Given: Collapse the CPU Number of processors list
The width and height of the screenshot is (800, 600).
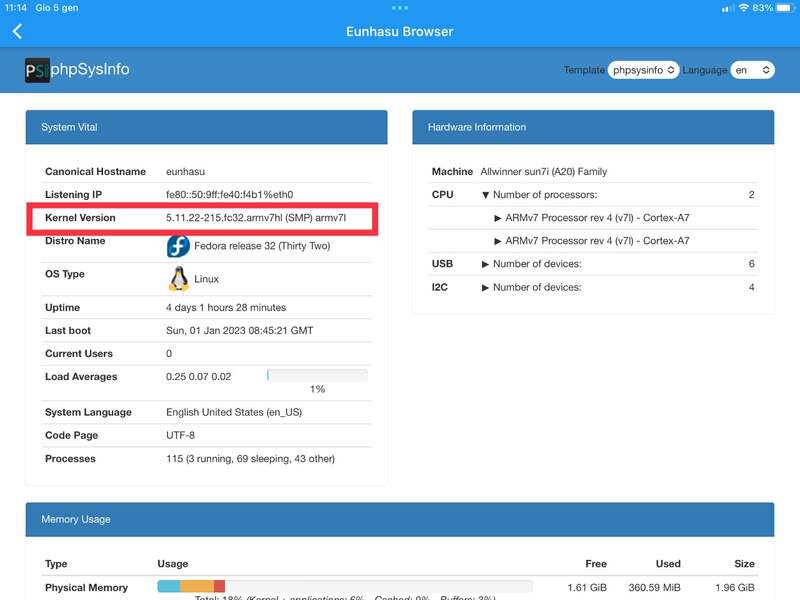Looking at the screenshot, I should click(x=486, y=195).
